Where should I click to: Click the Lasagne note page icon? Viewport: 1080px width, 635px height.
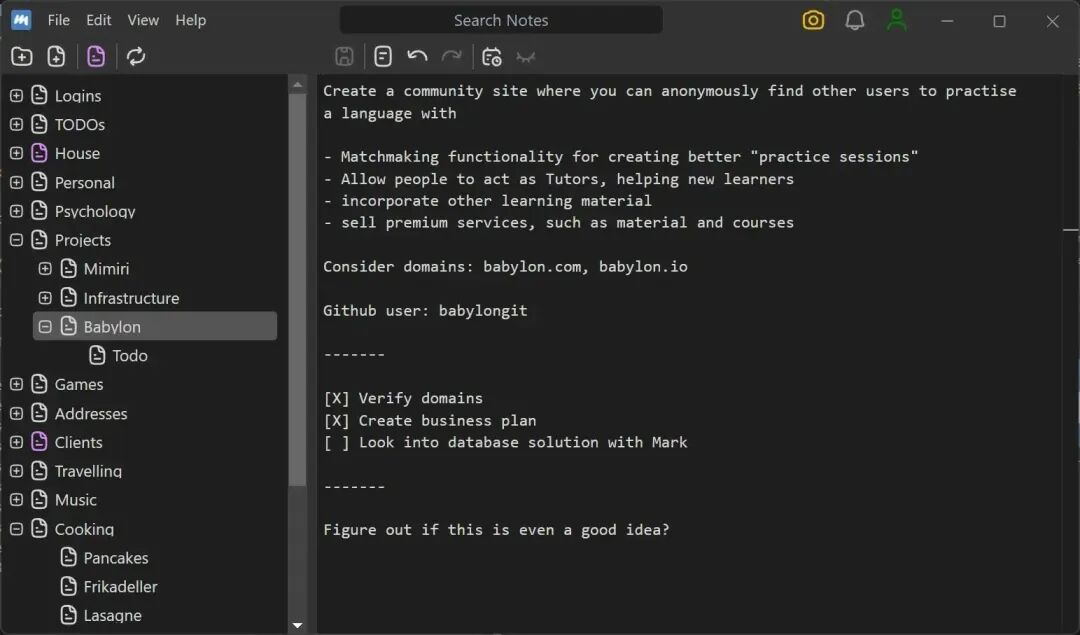point(69,615)
